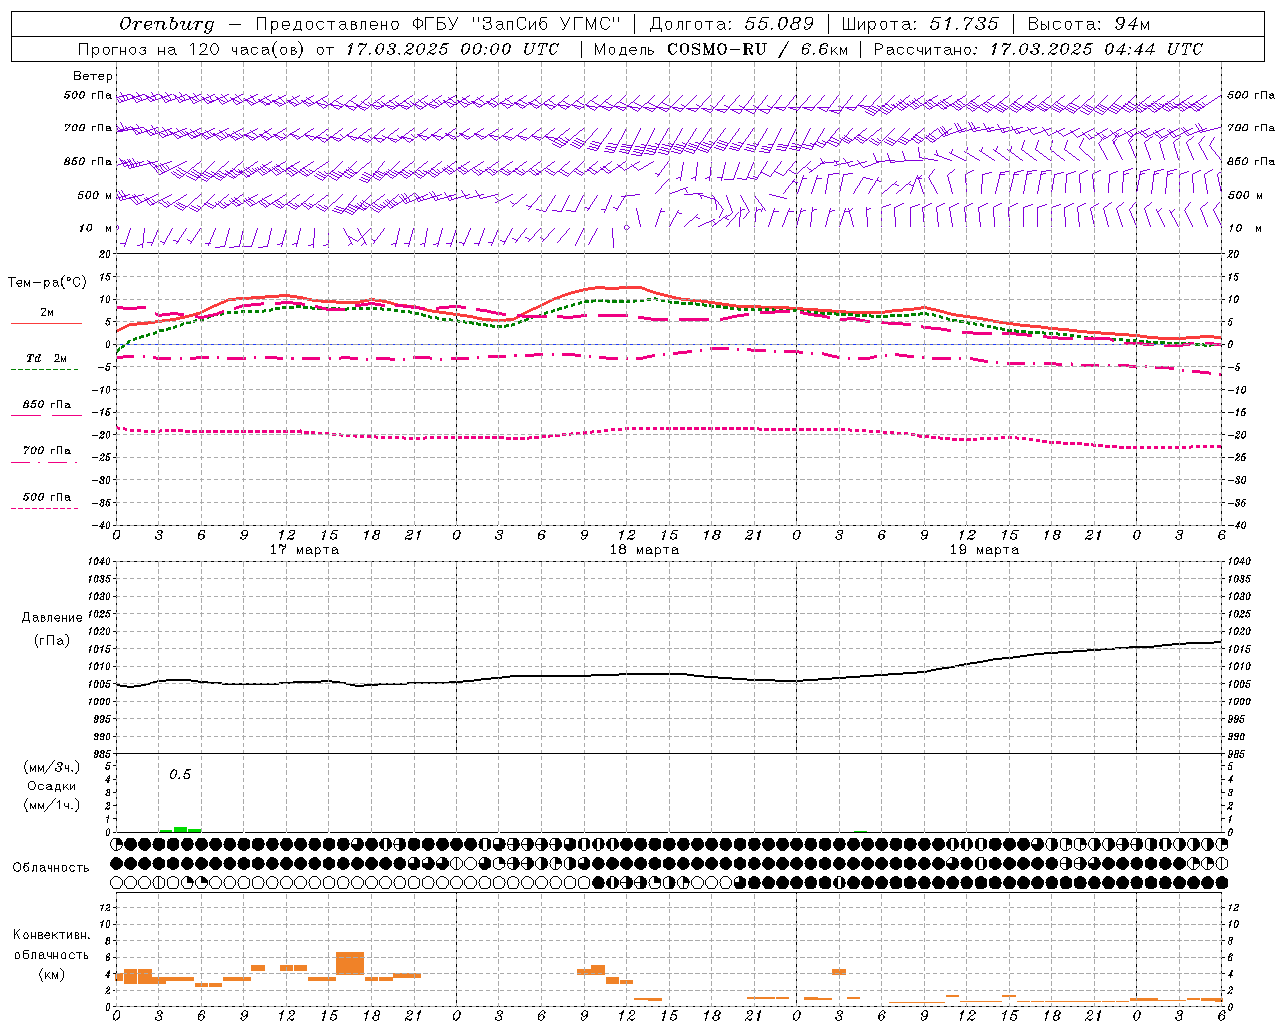Click the Конвективн. label
Viewport: 1280px width, 1024px height.
[x=51, y=935]
